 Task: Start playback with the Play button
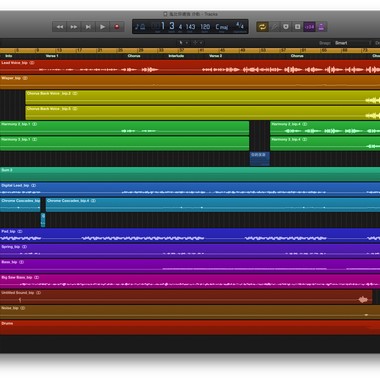pyautogui.click(x=103, y=27)
